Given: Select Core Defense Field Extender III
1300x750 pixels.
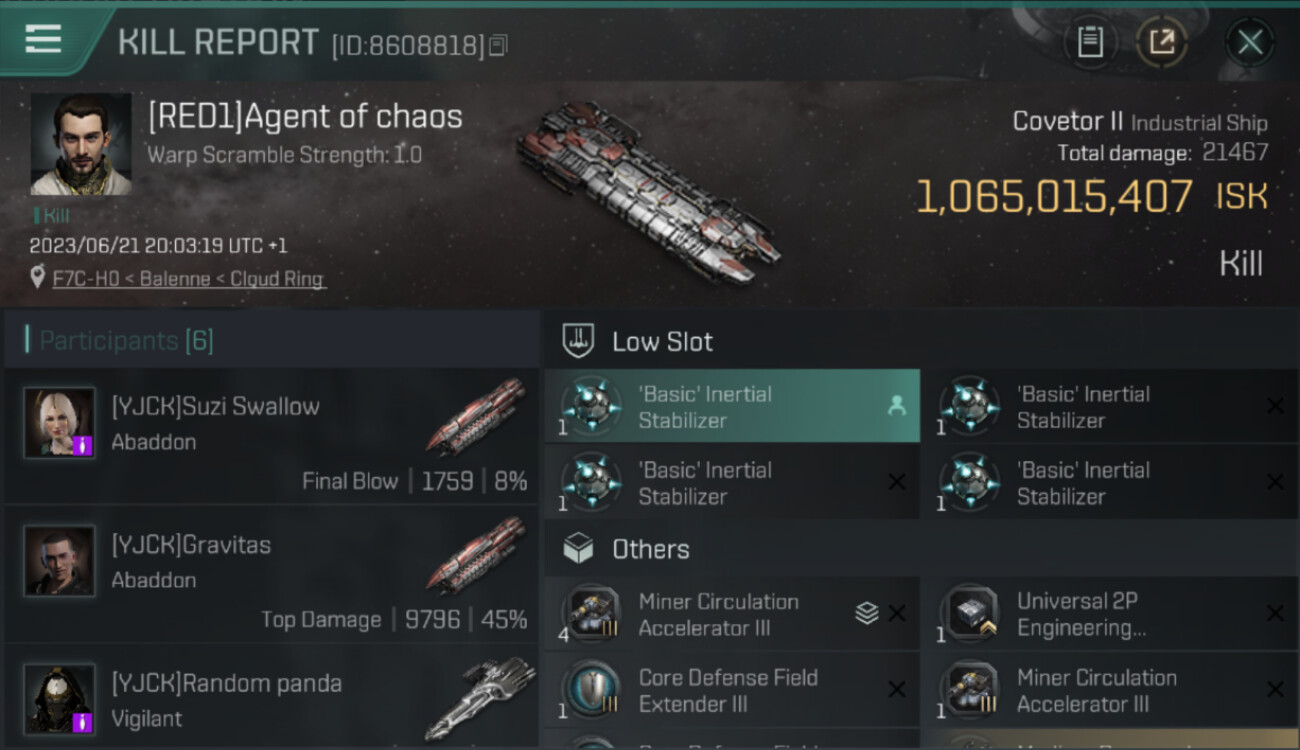Looking at the screenshot, I should [x=730, y=690].
